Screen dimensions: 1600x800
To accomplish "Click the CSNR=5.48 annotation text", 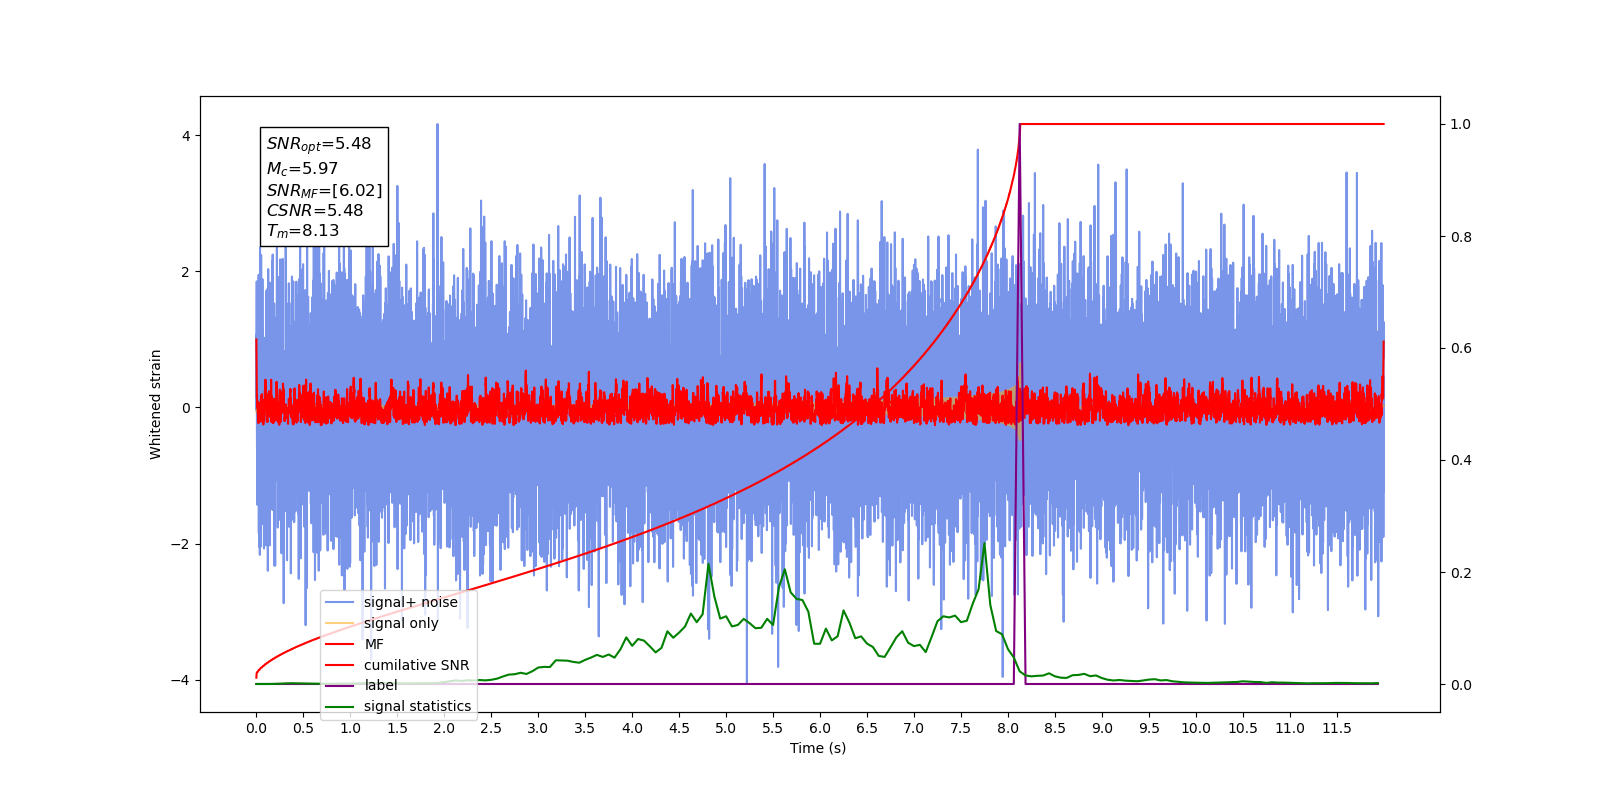I will pyautogui.click(x=315, y=210).
